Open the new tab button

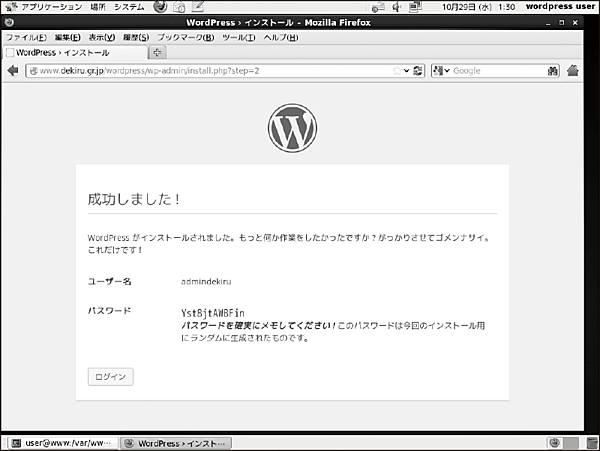158,52
